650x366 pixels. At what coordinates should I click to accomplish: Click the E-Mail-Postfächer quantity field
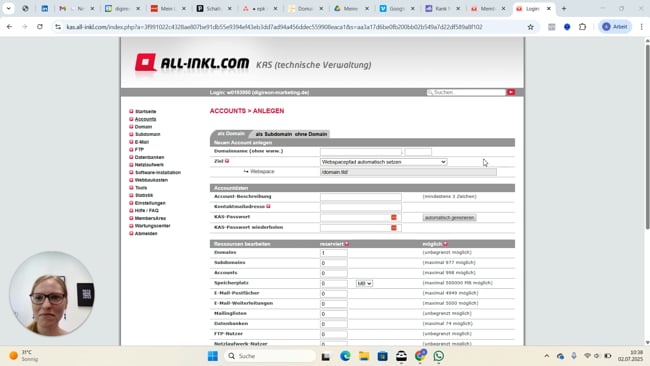[334, 293]
